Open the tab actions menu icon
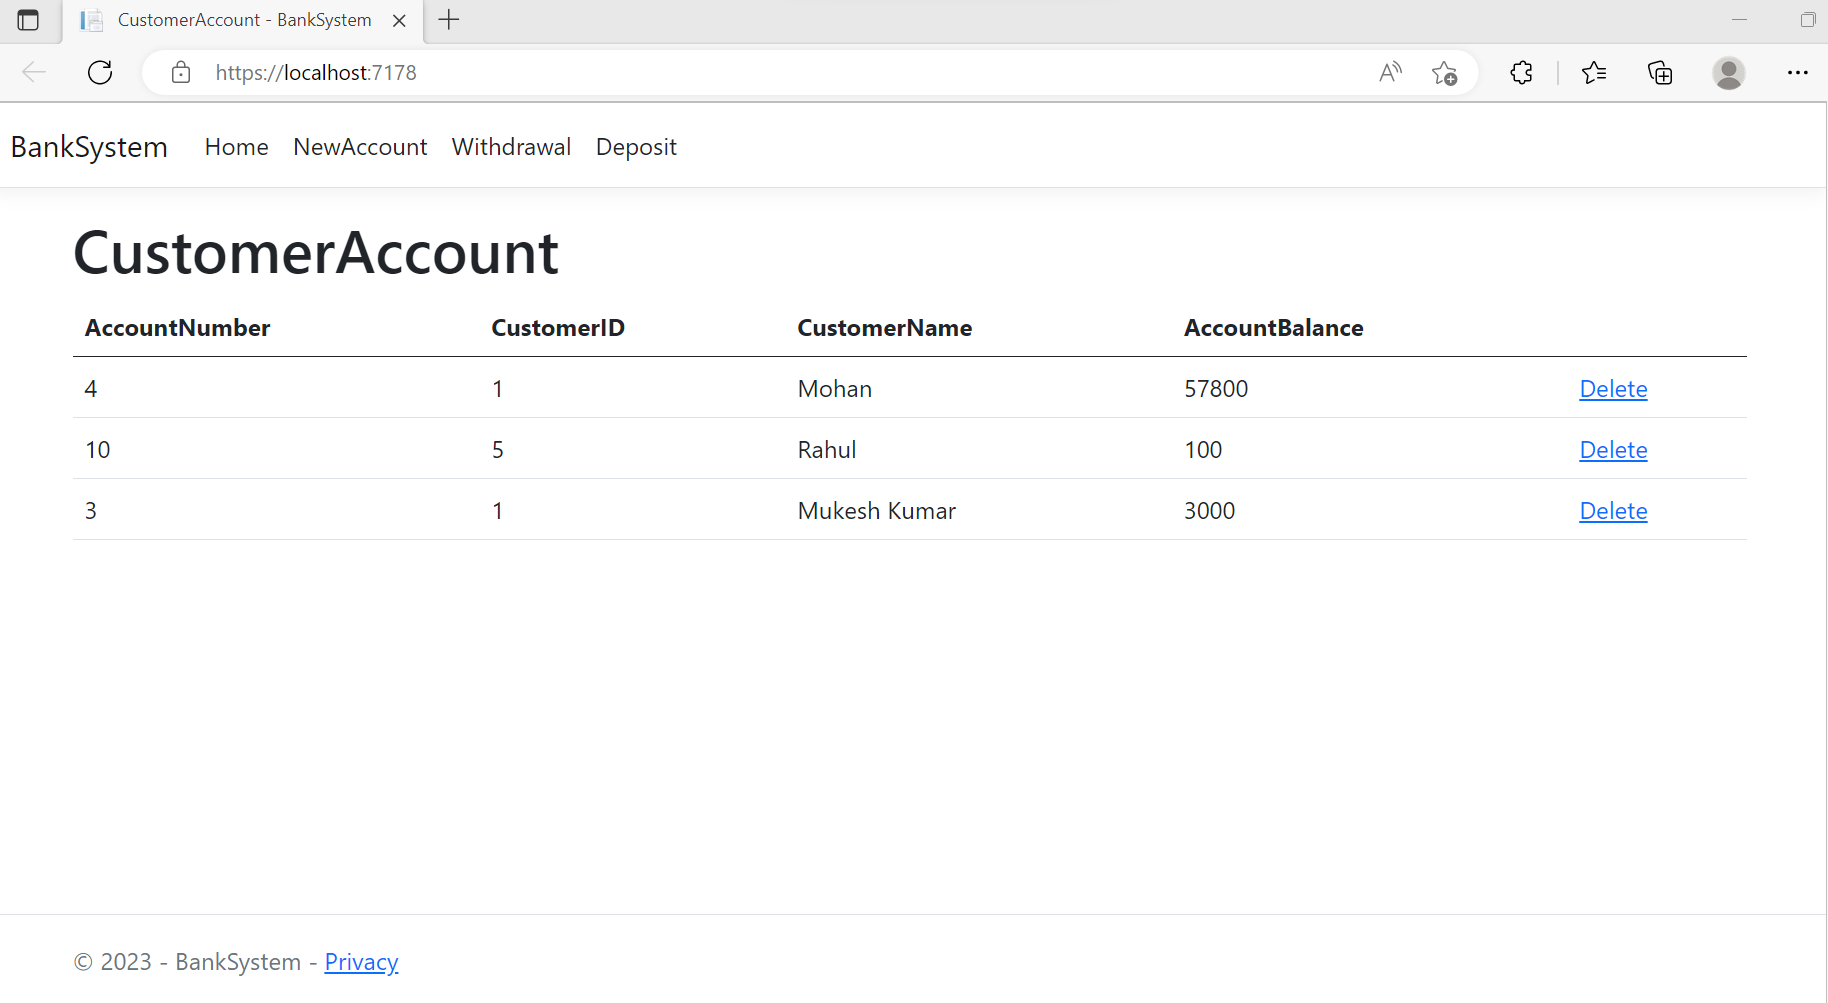Viewport: 1828px width, 1003px height. [29, 19]
